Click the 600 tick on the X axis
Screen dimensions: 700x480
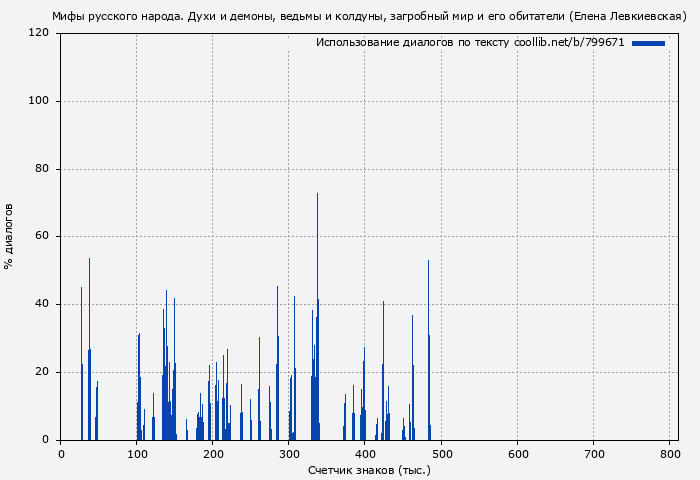(x=518, y=454)
